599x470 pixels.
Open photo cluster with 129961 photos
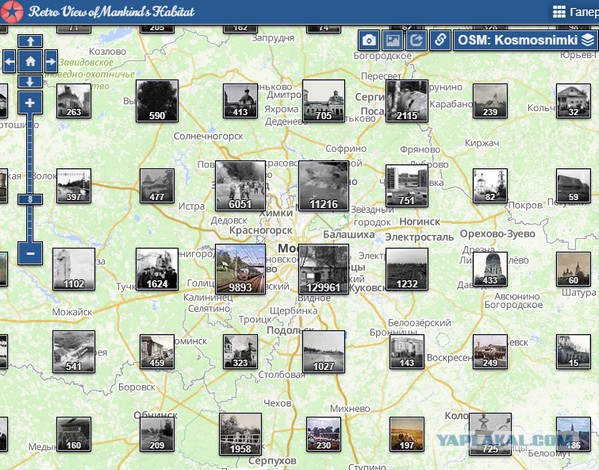[324, 269]
